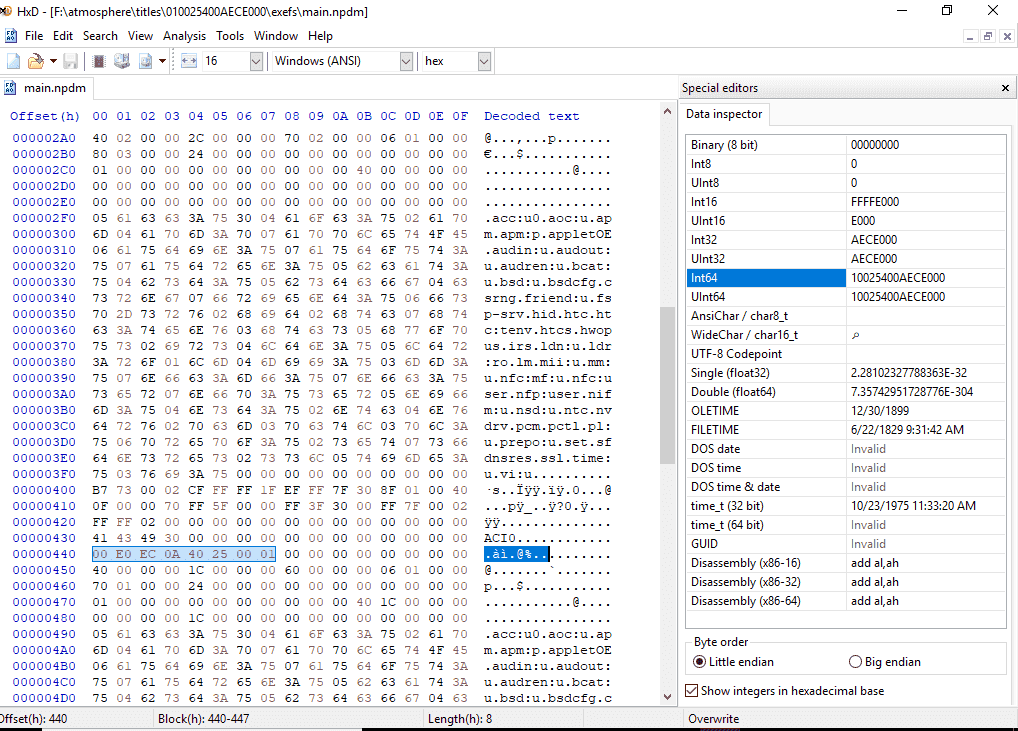Click the time_t (32 bit) row

coord(845,506)
